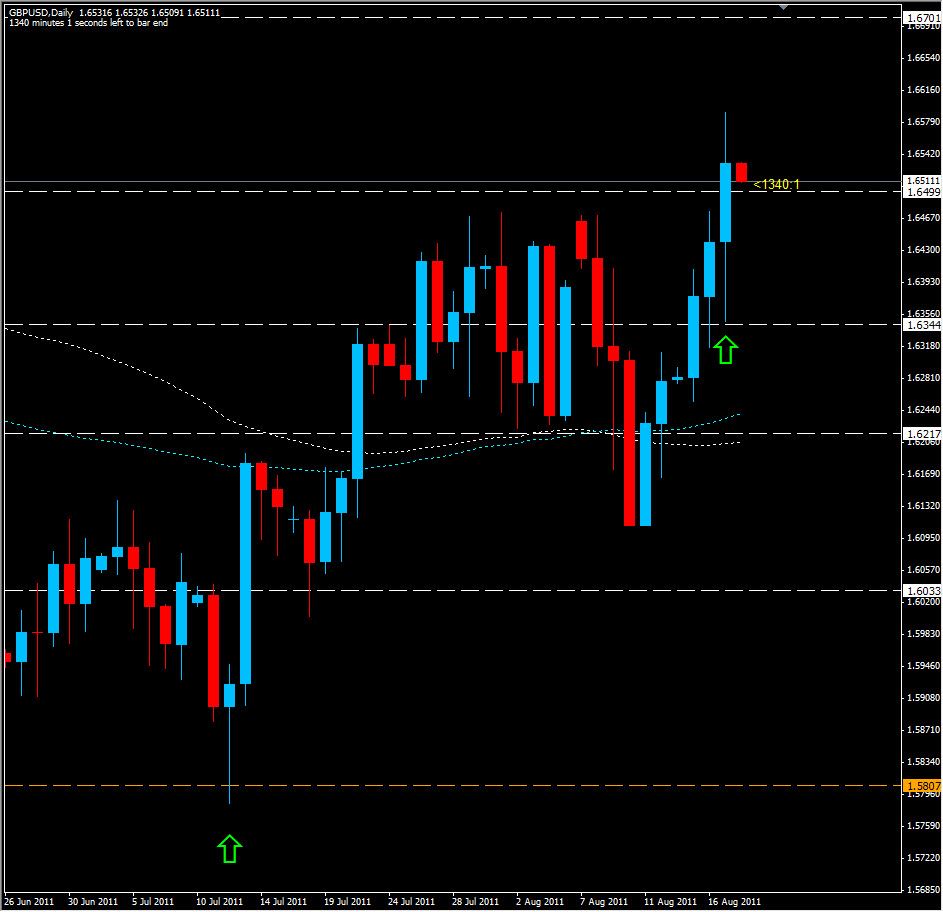Select the dashed support line at 1.5807
Image resolution: width=943 pixels, height=912 pixels.
click(x=450, y=785)
